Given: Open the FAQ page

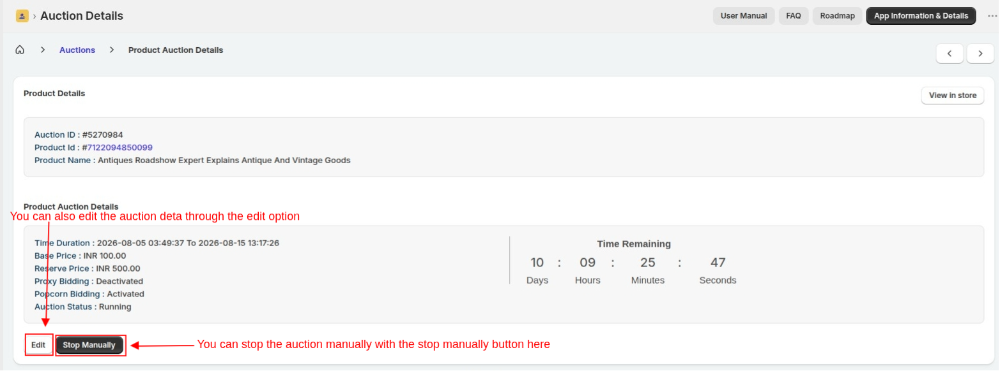Looking at the screenshot, I should [x=793, y=16].
